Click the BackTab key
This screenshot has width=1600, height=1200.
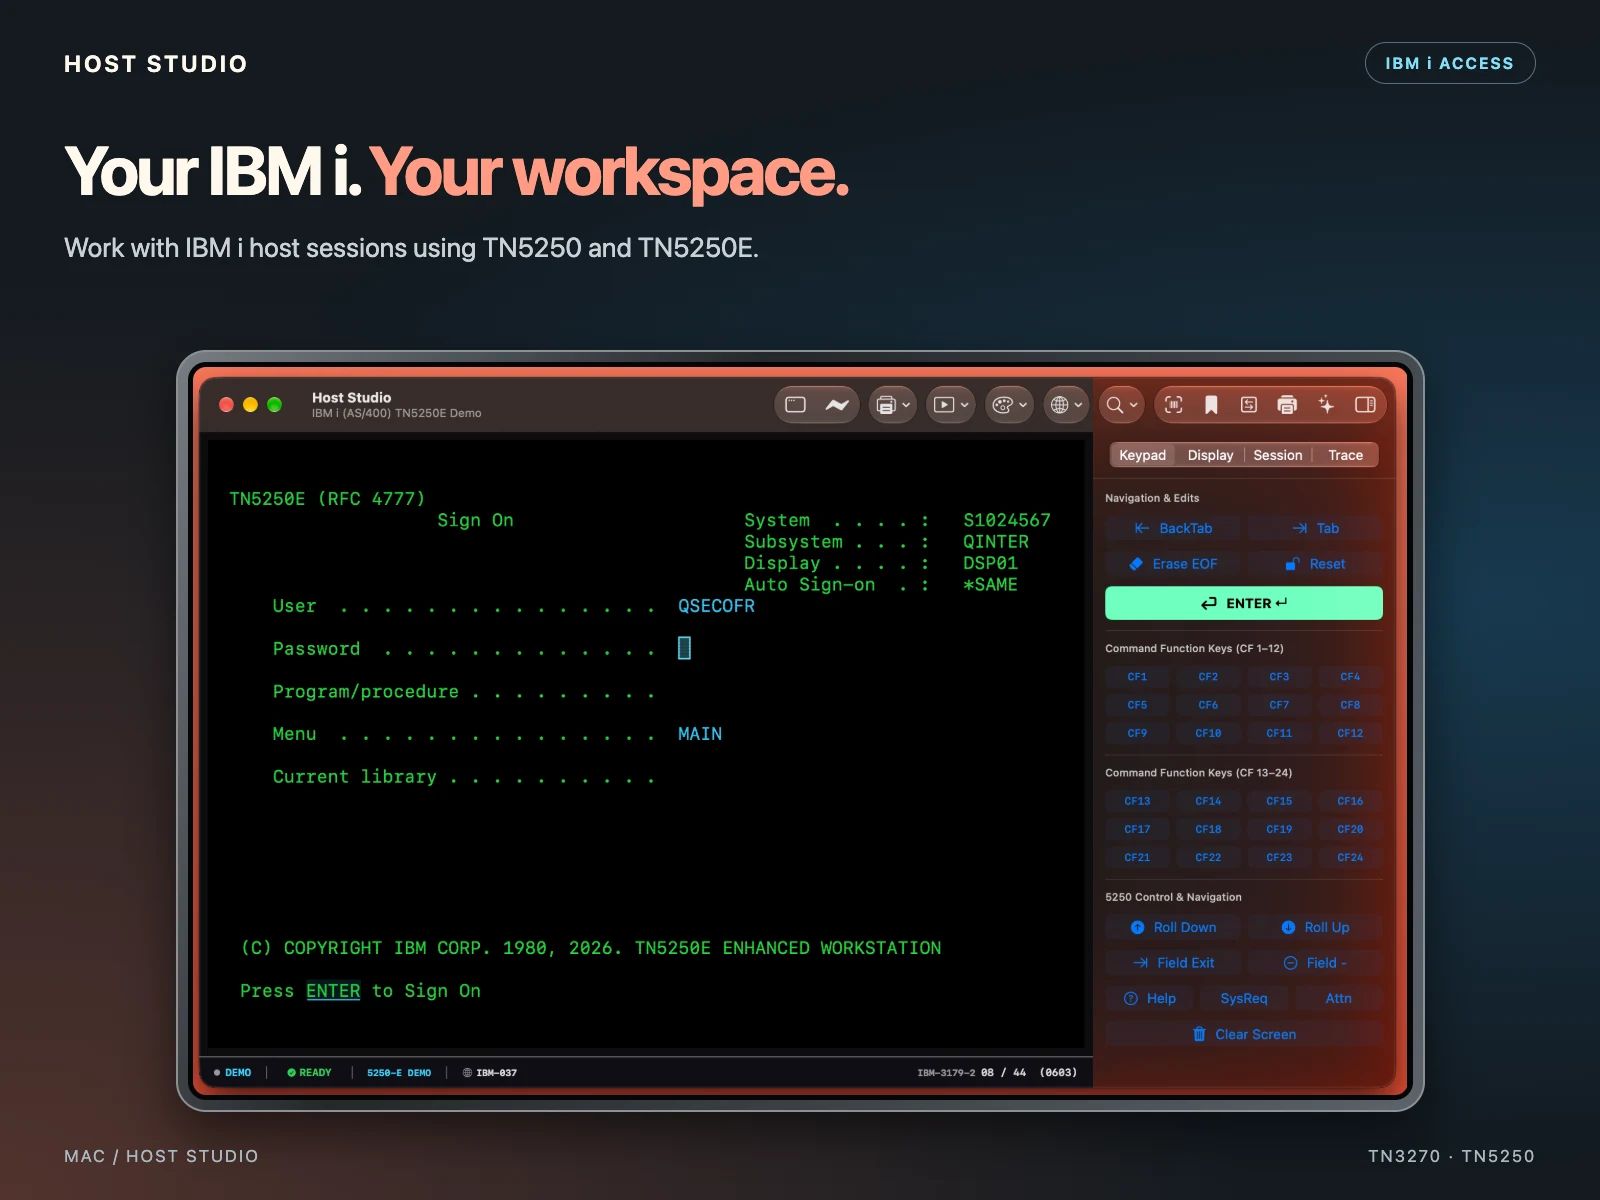1173,528
